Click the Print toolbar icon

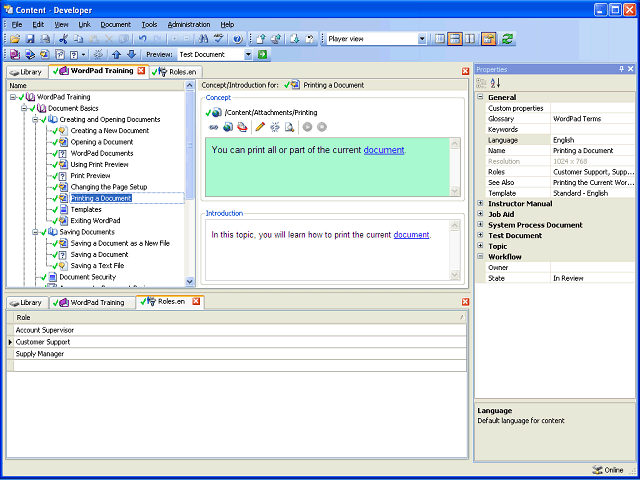coord(45,39)
